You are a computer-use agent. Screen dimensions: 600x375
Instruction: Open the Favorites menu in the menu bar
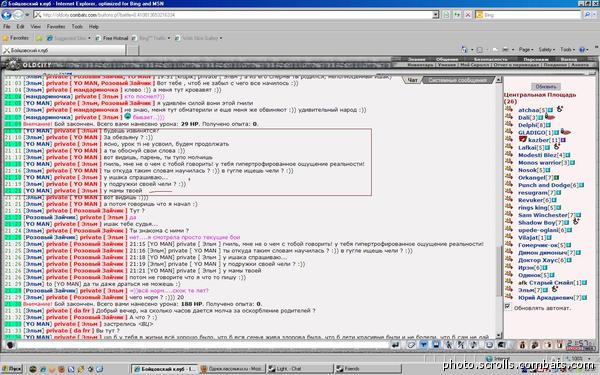(56, 27)
